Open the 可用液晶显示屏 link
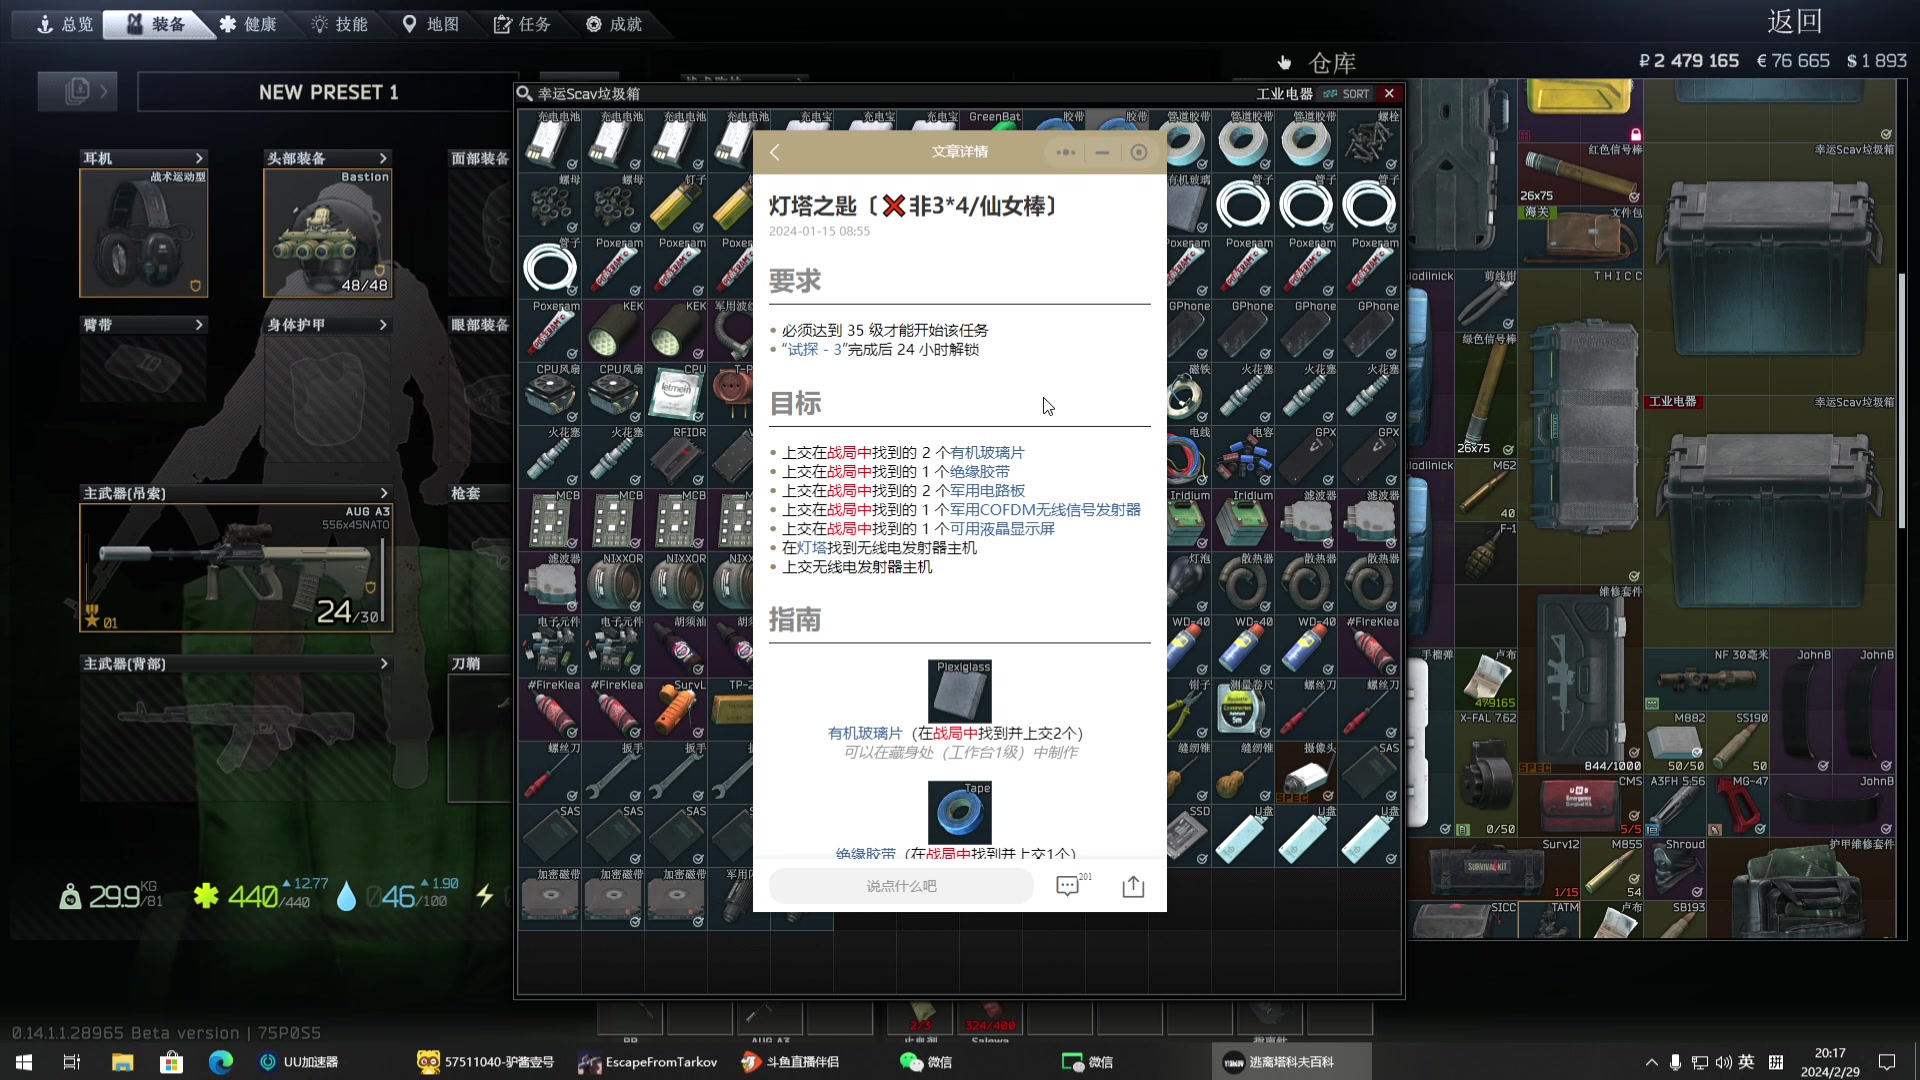This screenshot has height=1080, width=1920. click(x=1002, y=528)
